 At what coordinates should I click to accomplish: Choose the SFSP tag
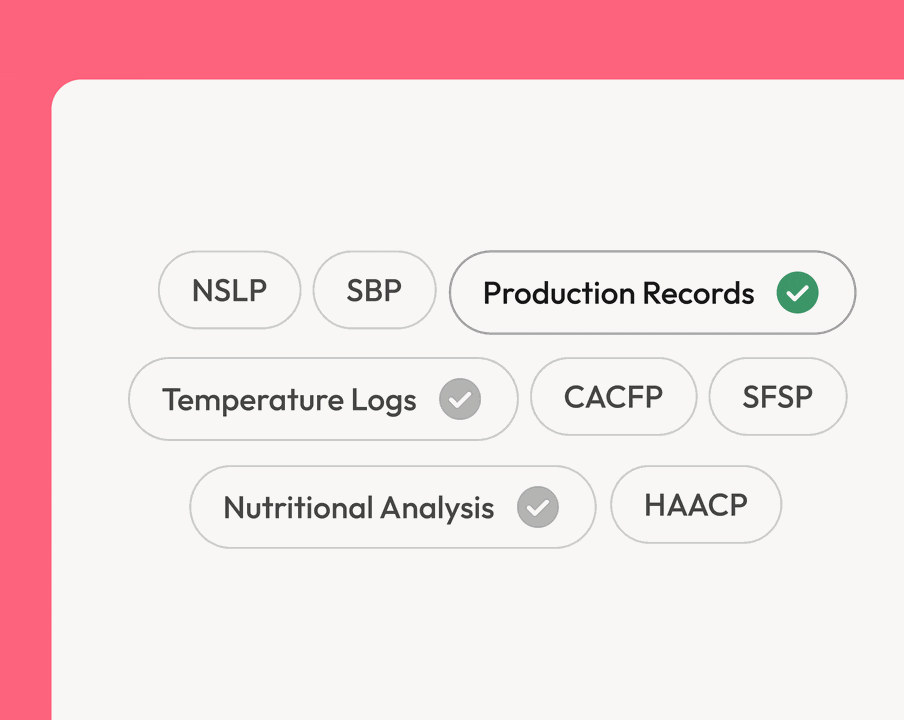pyautogui.click(x=777, y=397)
